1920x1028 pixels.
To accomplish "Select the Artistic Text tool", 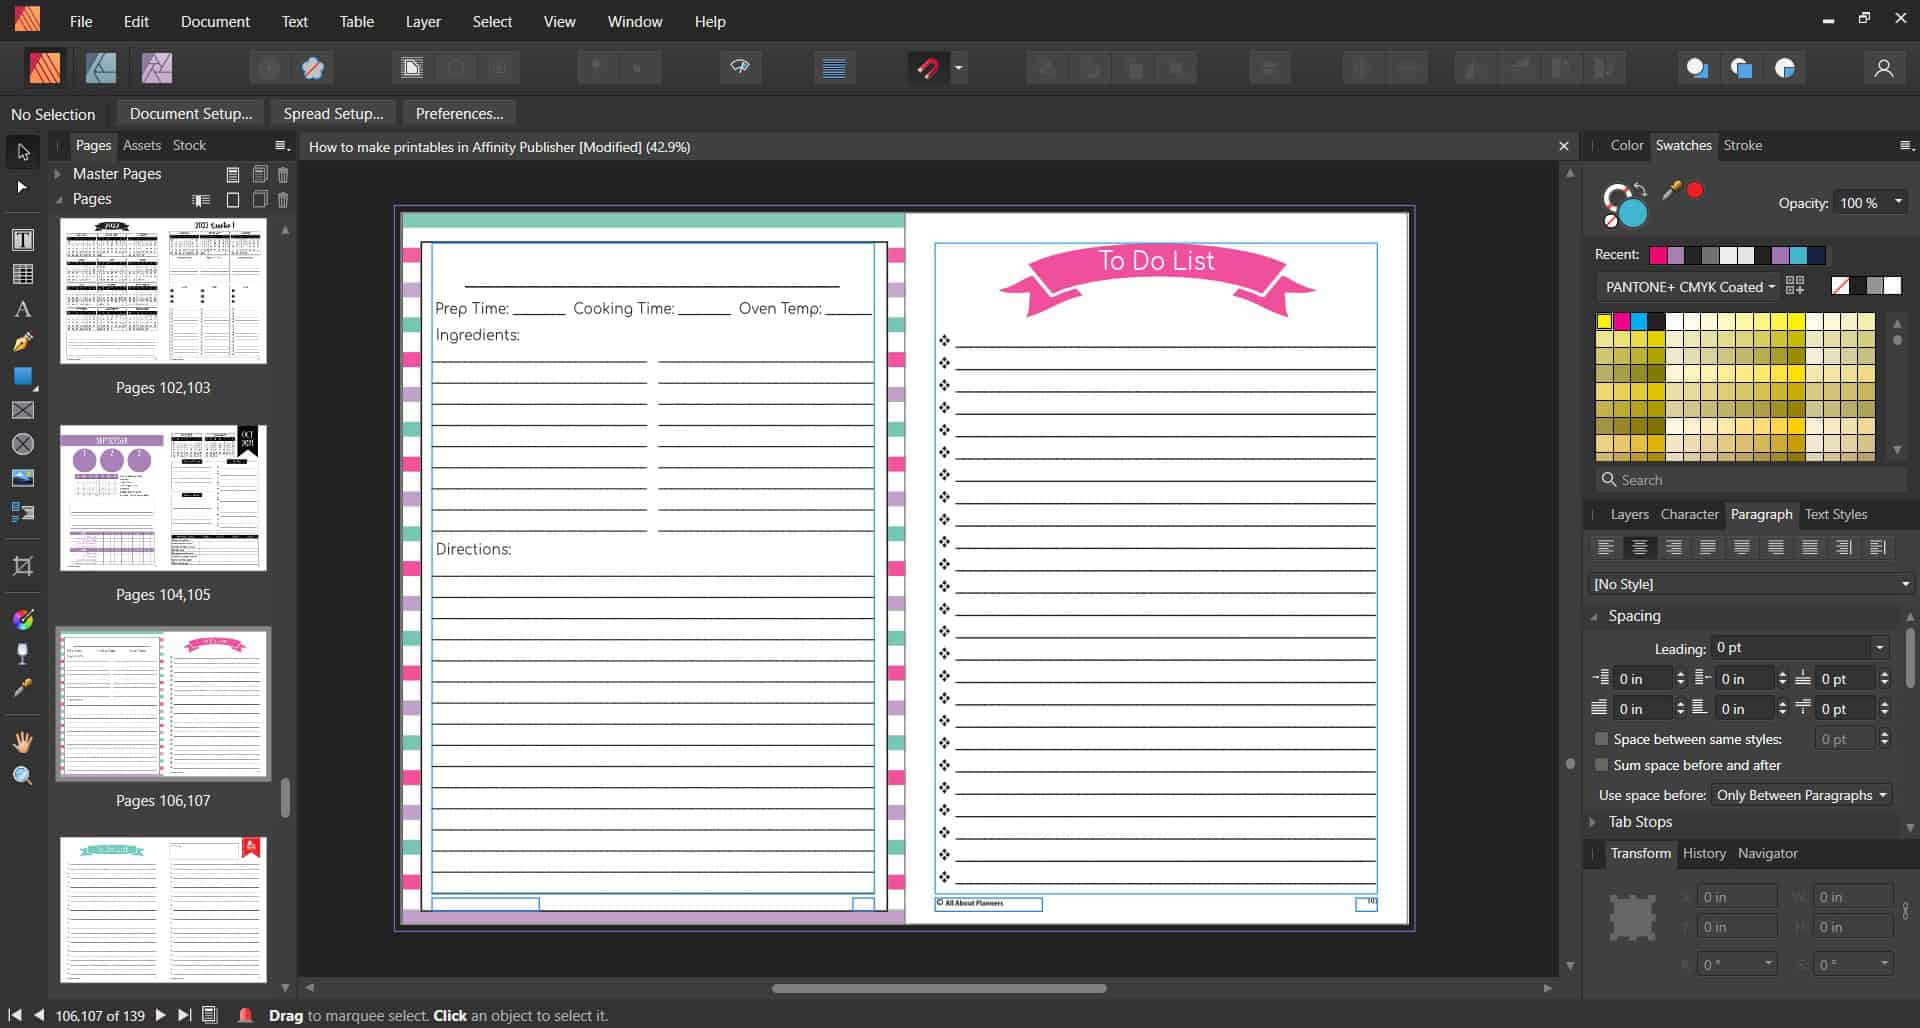I will pos(22,309).
